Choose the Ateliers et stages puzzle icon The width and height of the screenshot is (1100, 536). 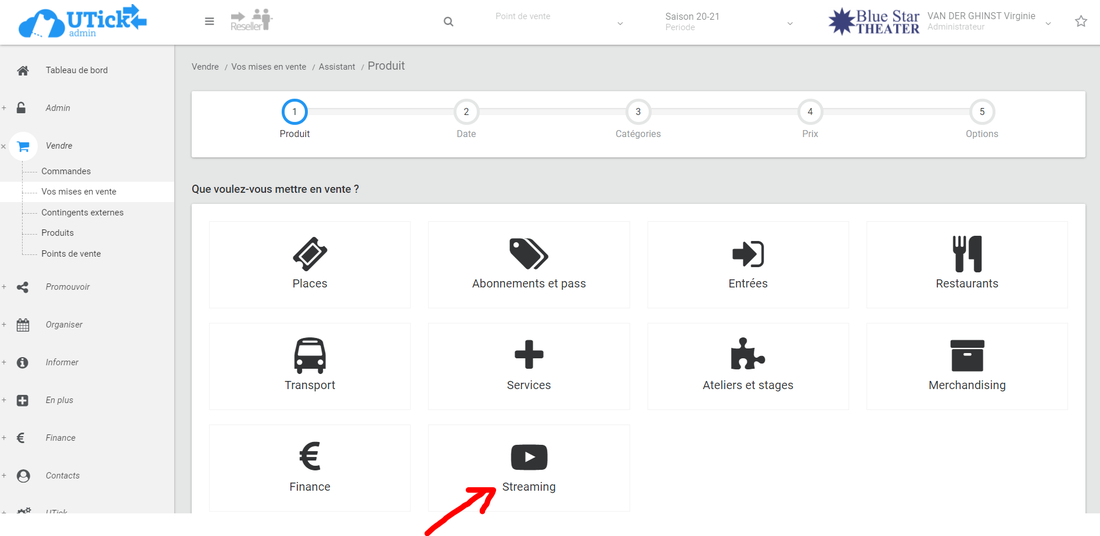coord(748,355)
